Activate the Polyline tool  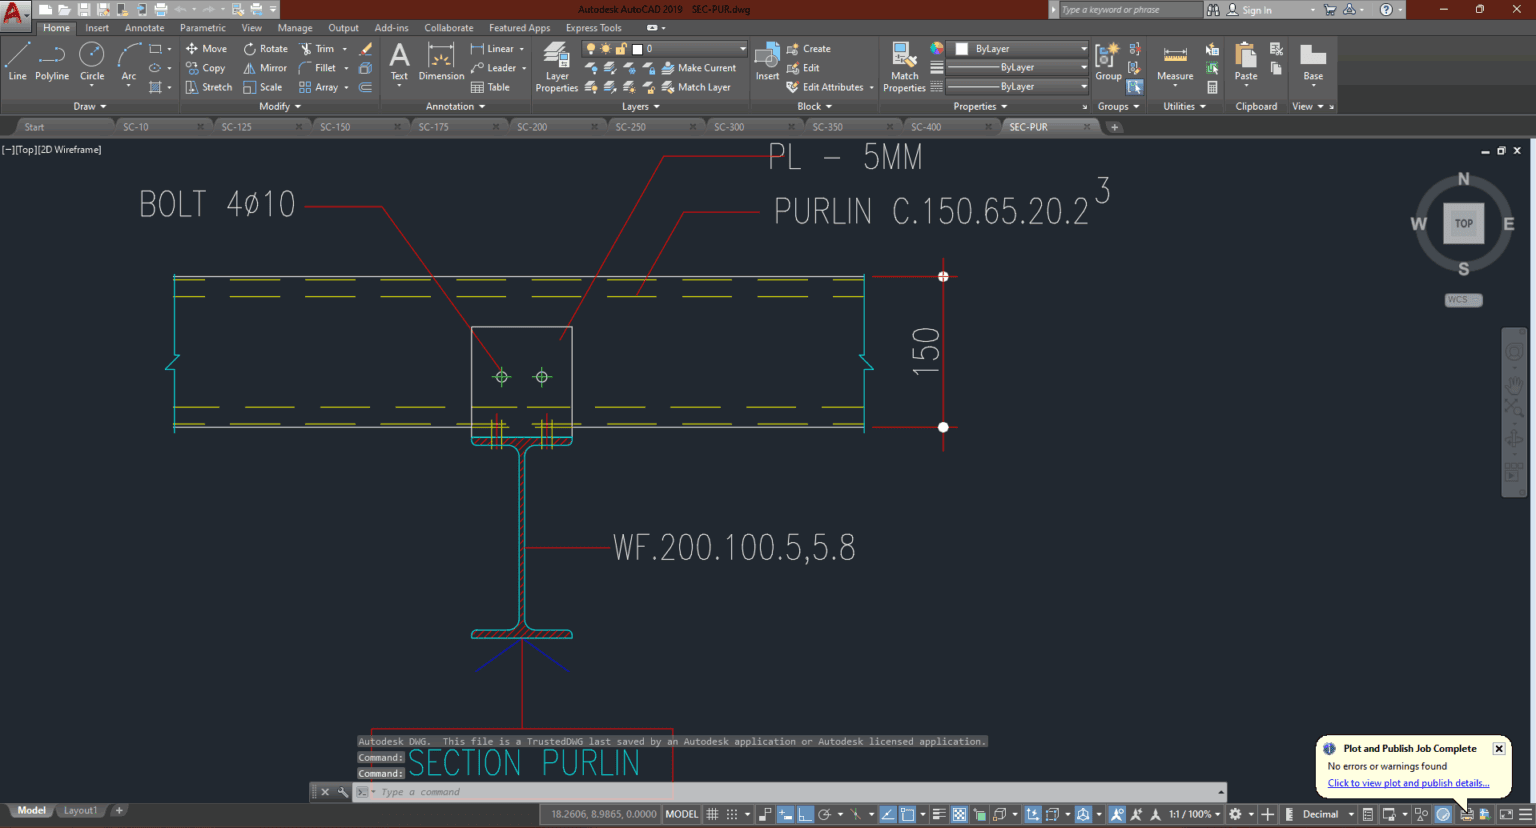[51, 64]
